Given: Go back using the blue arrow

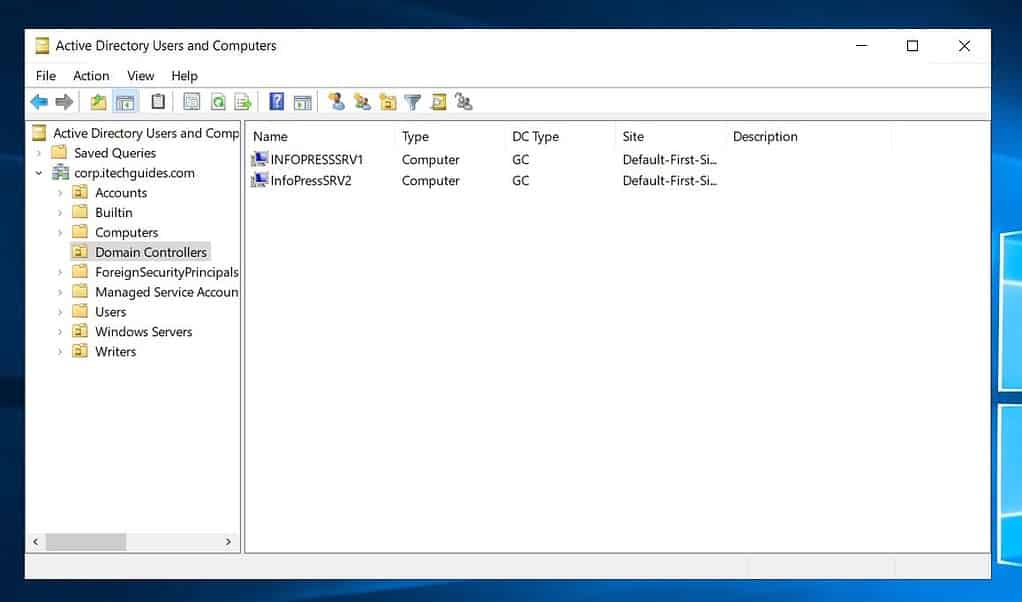Looking at the screenshot, I should 39,102.
